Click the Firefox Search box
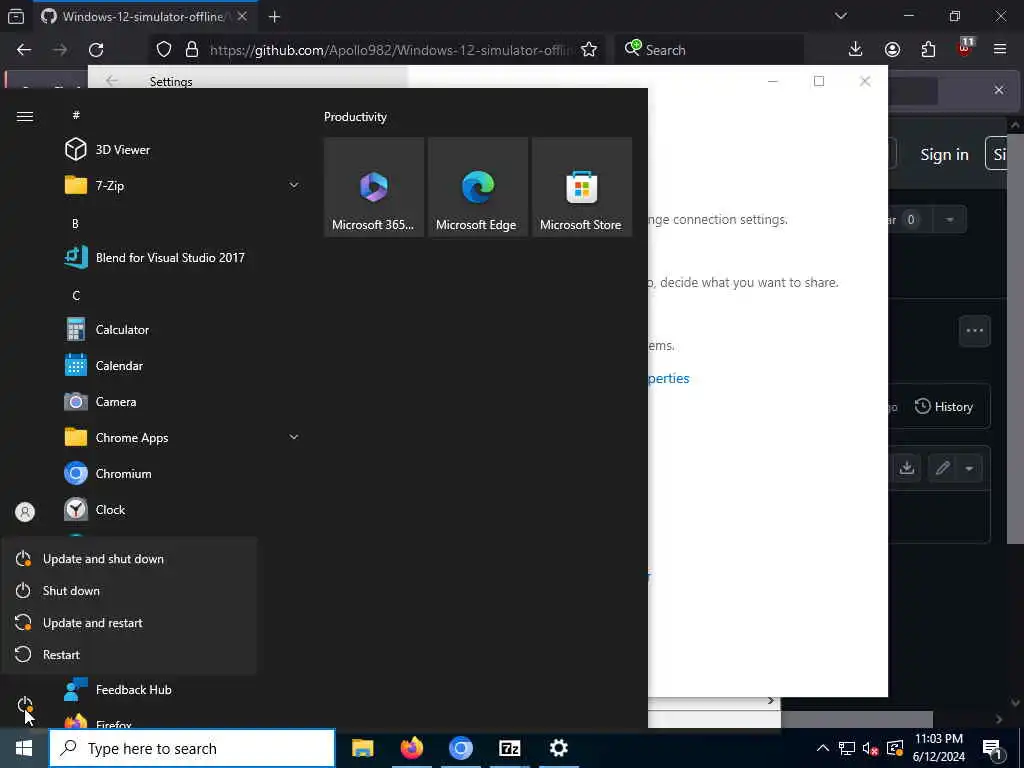Image resolution: width=1024 pixels, height=768 pixels. (x=709, y=50)
